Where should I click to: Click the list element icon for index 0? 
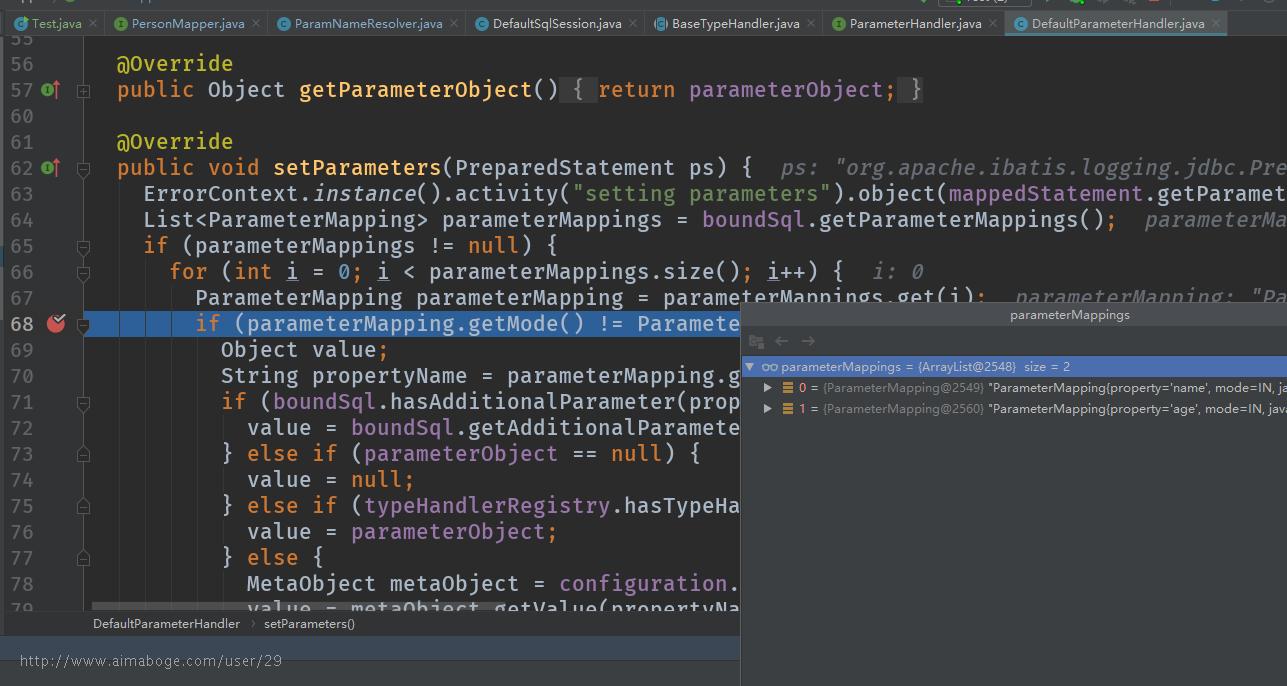788,388
